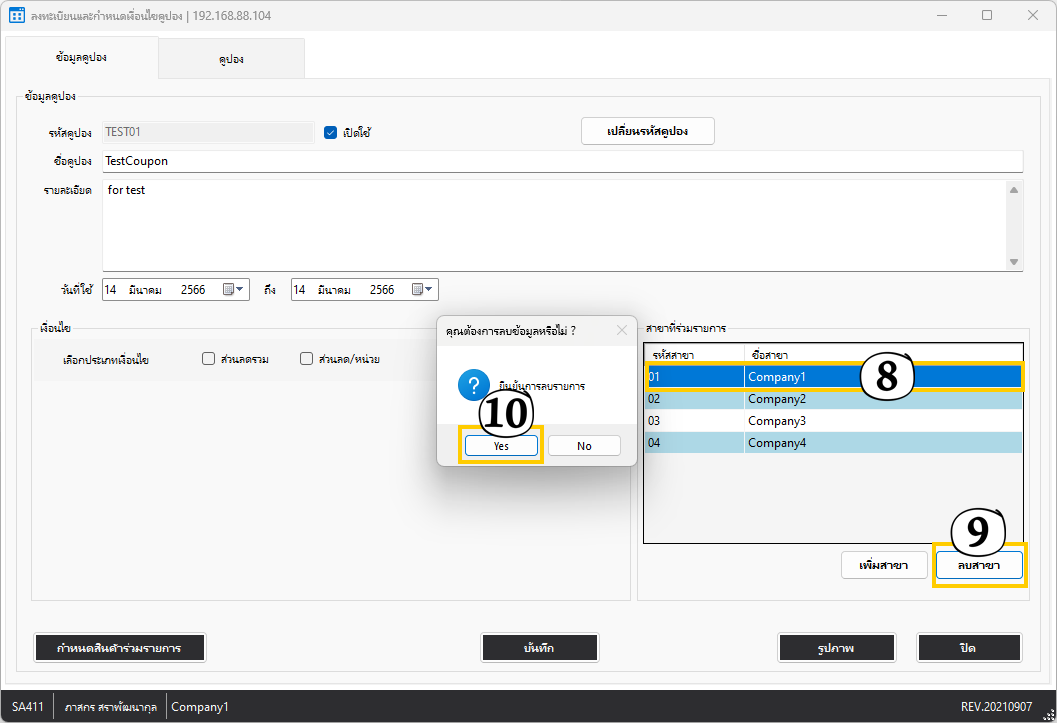Enable the ส่วนลดรวม checkbox
1057x723 pixels.
209,359
